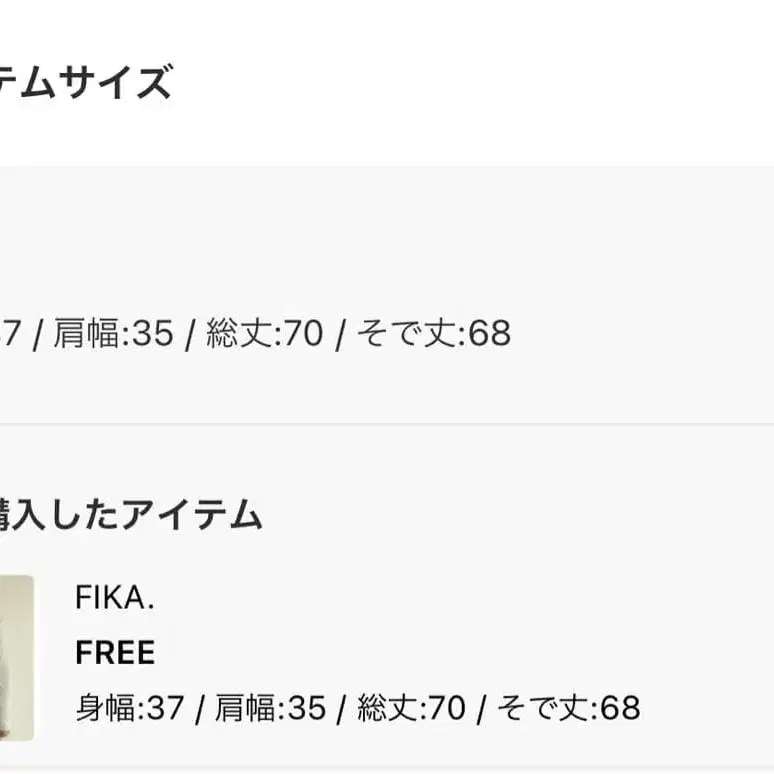Click the 購入したアイテム section heading
774x774 pixels.
point(130,515)
